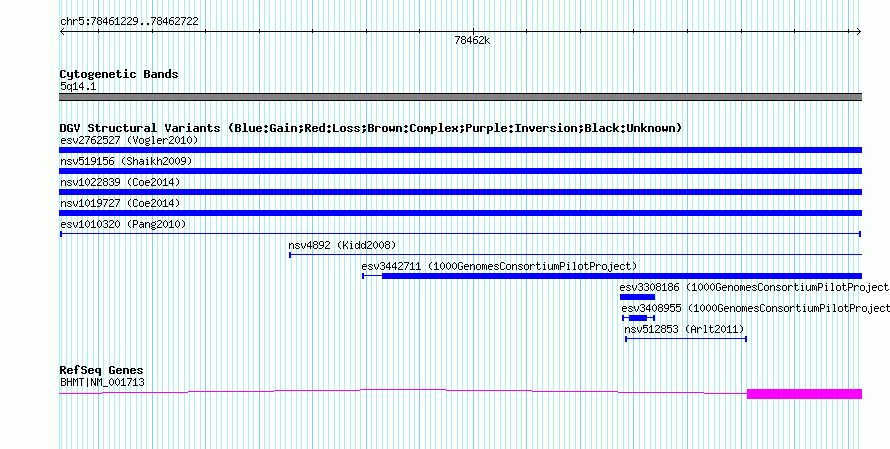Select the DGV Structural Variants track title
This screenshot has width=890, height=449.
371,128
